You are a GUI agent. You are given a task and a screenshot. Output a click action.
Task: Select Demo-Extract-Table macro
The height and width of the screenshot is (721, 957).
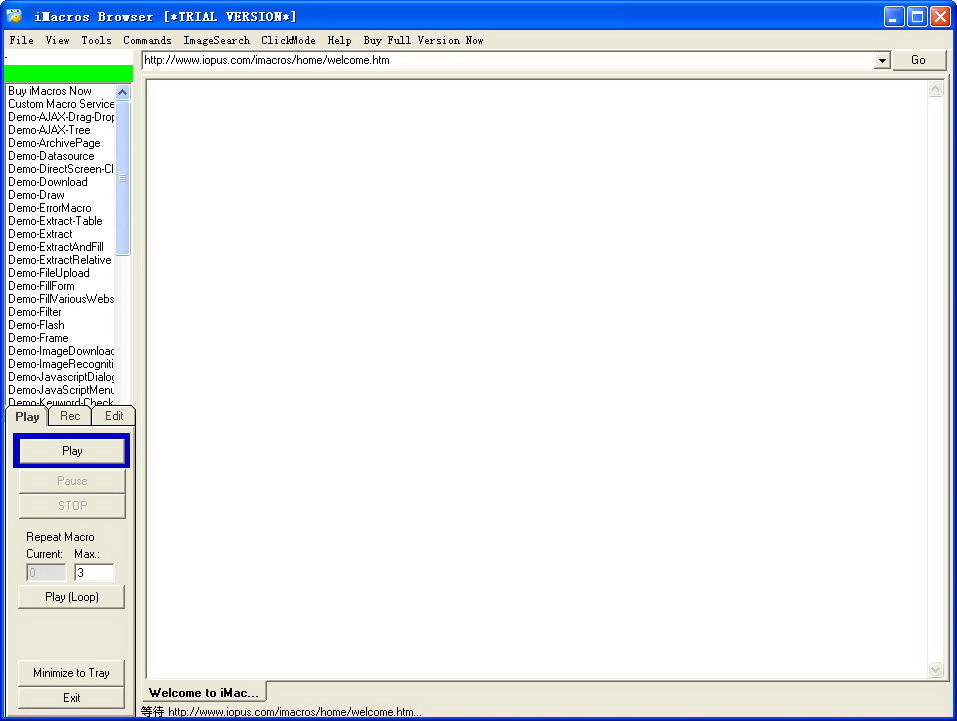(55, 221)
